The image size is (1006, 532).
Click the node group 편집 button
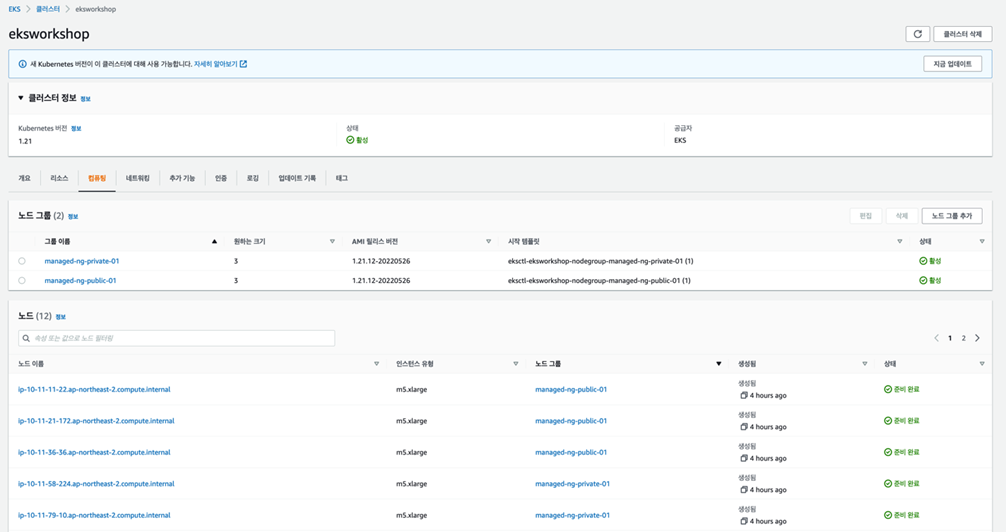pos(865,216)
